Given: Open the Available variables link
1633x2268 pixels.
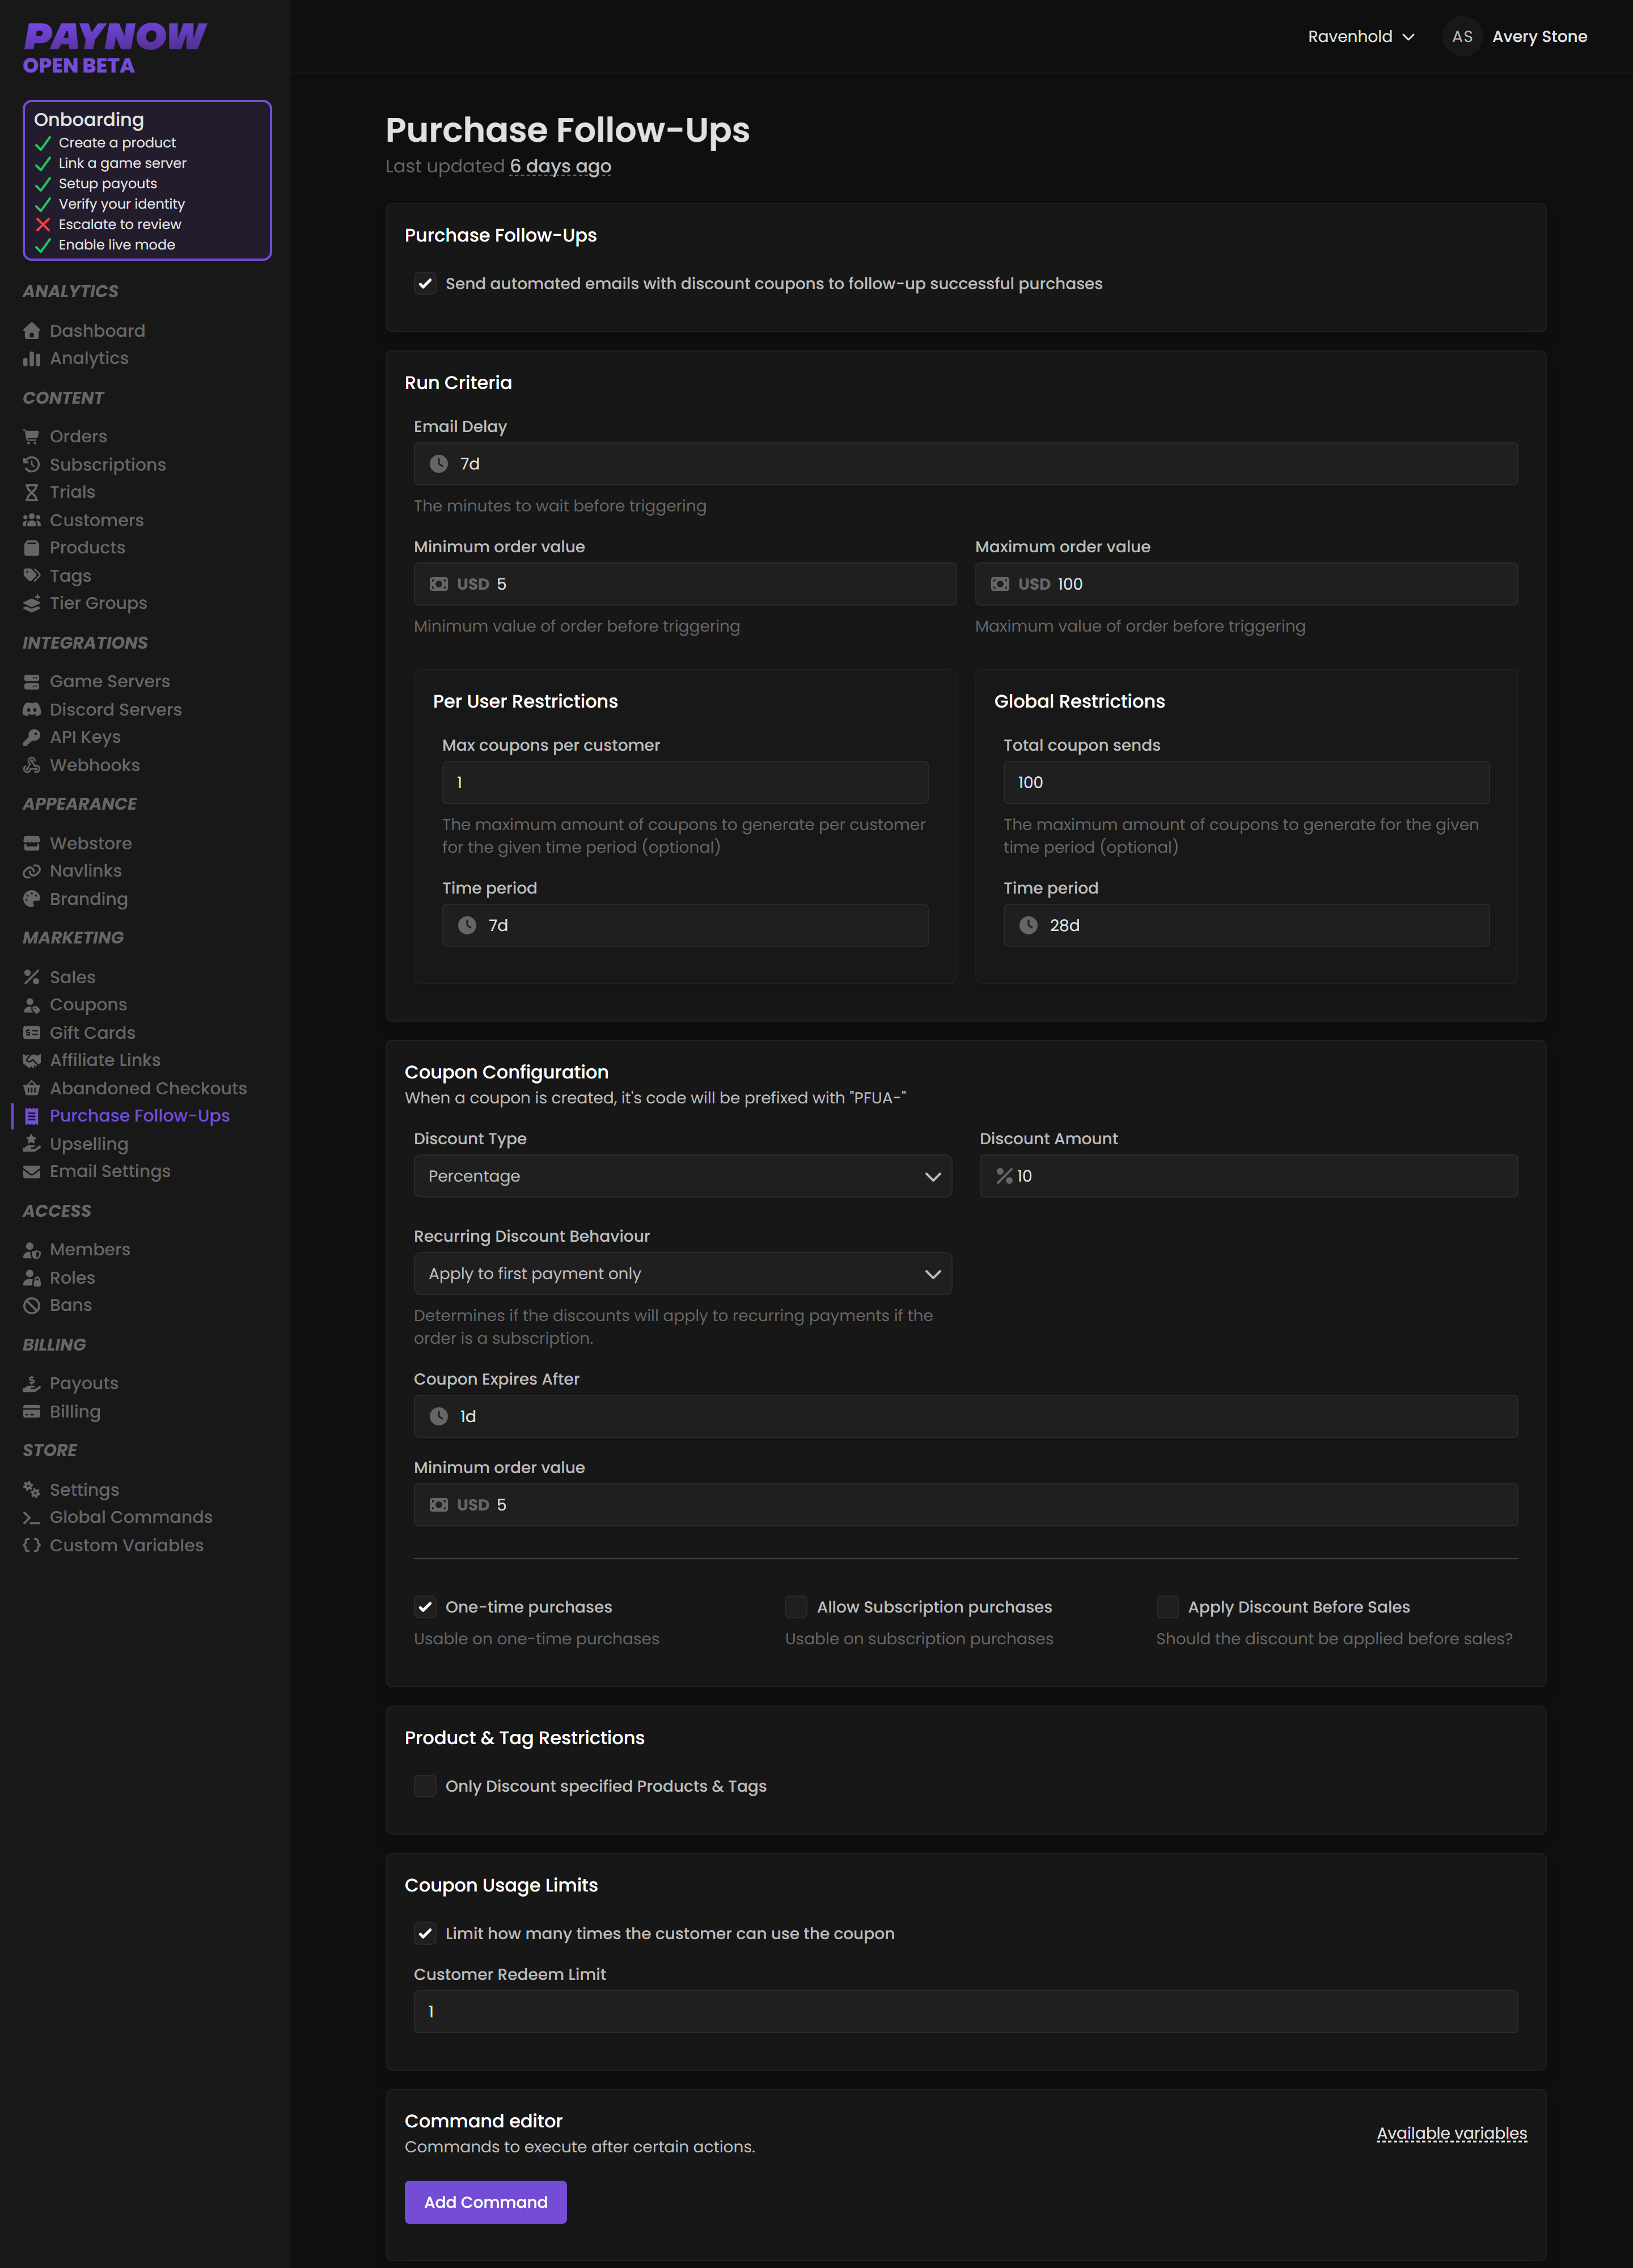Looking at the screenshot, I should point(1452,2134).
